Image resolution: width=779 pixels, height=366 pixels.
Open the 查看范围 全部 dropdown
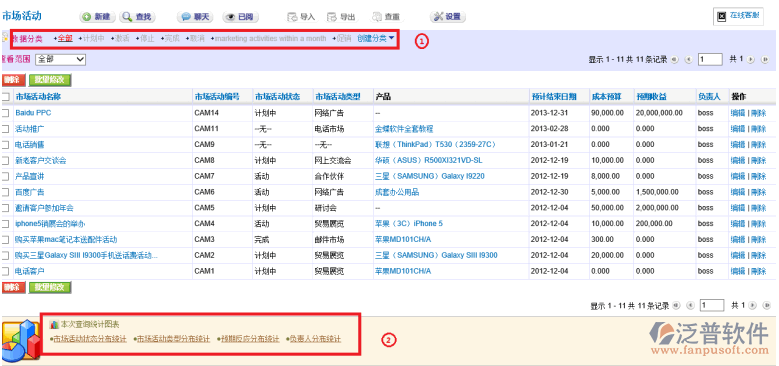pos(61,59)
